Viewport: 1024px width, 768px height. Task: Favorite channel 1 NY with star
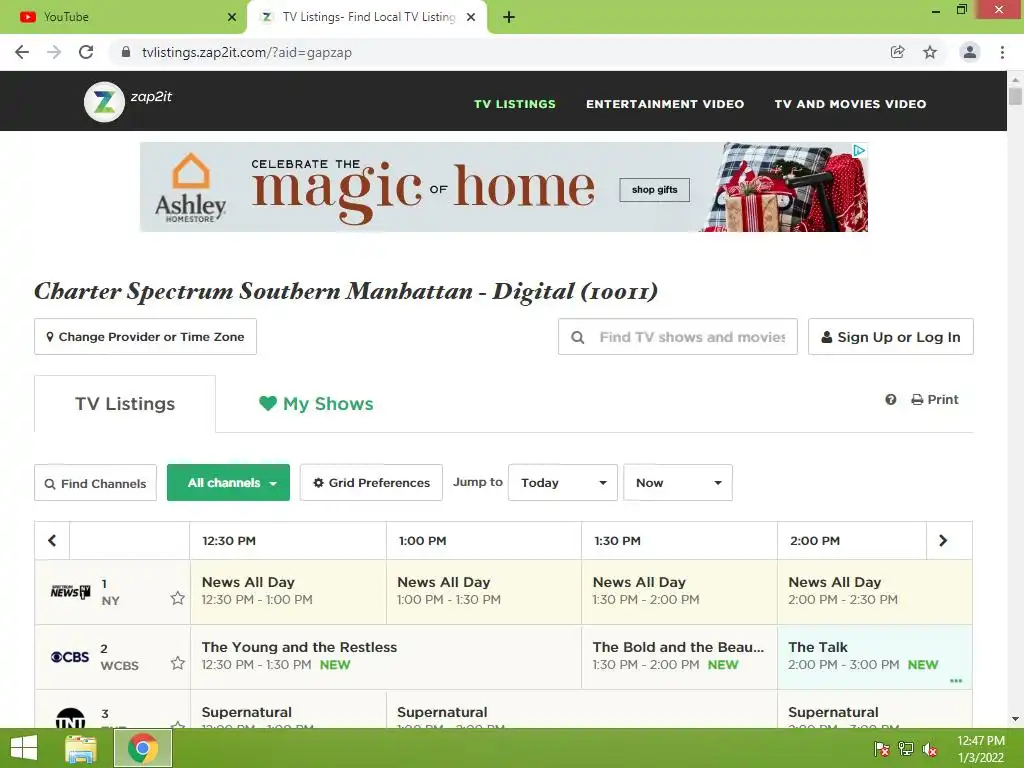178,598
